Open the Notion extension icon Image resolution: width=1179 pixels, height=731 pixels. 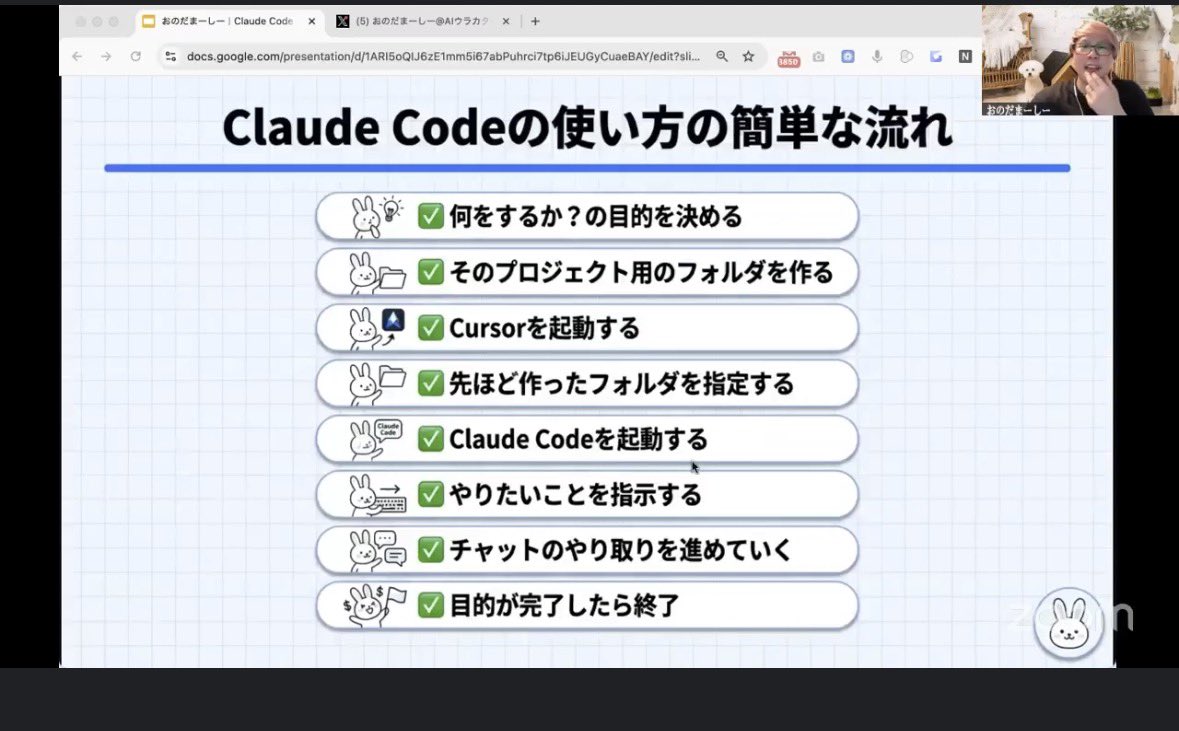pos(964,57)
